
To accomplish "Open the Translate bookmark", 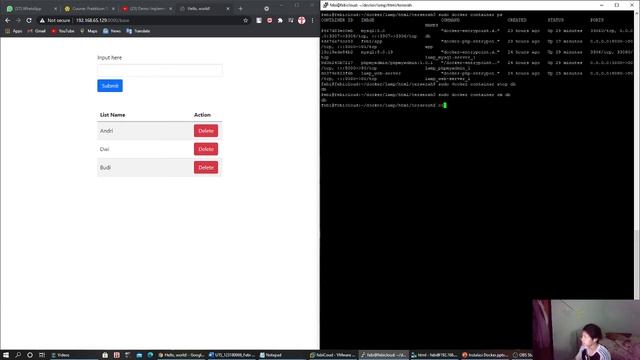I will tap(138, 31).
